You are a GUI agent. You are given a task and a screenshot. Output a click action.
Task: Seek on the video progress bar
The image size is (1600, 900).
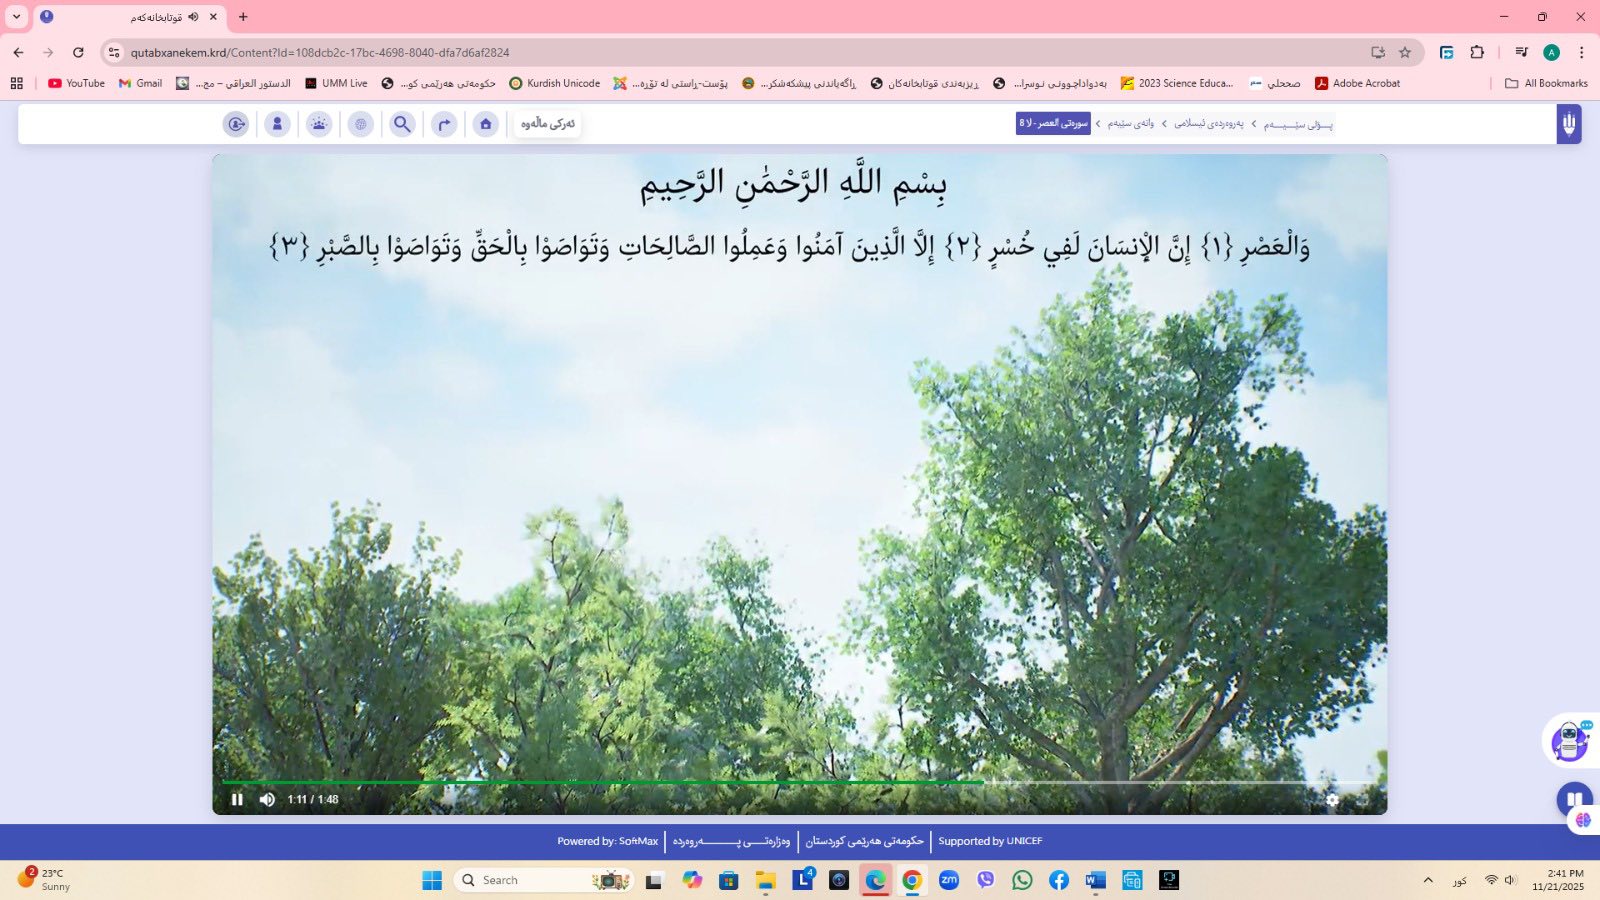(x=700, y=782)
